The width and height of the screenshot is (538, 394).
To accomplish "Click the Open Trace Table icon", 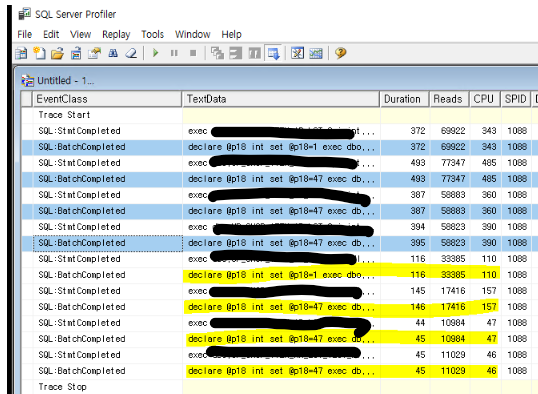I will [x=76, y=53].
